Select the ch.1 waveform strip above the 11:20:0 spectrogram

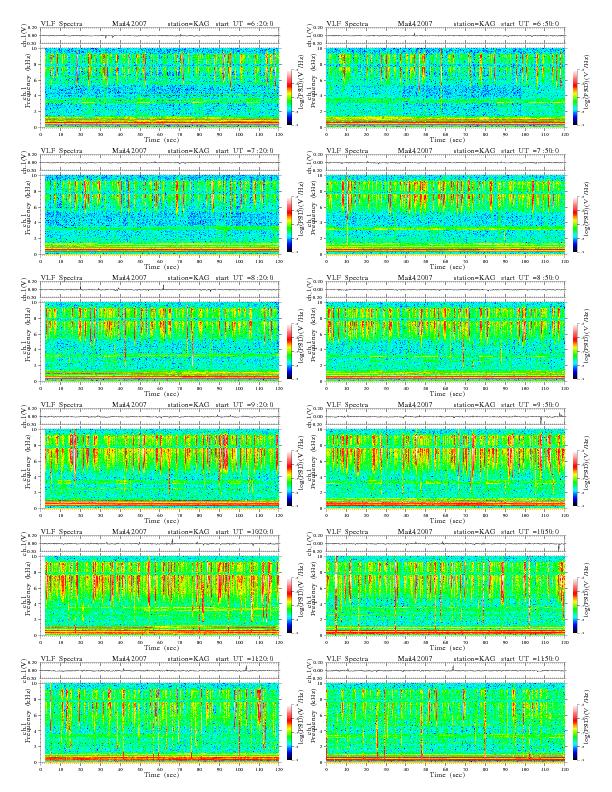click(160, 671)
